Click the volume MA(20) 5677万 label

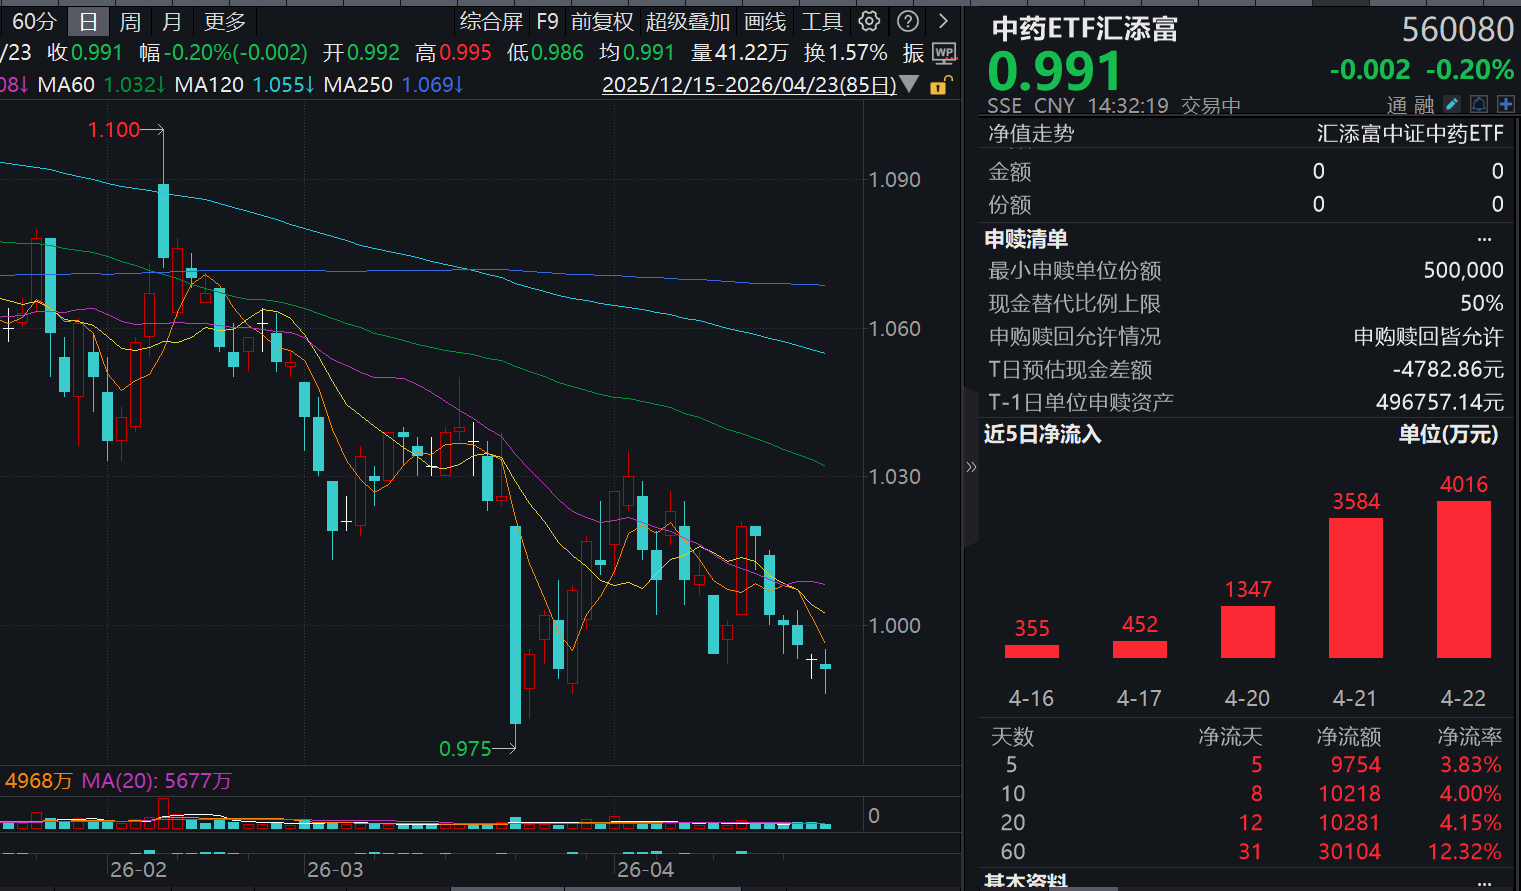(x=156, y=781)
